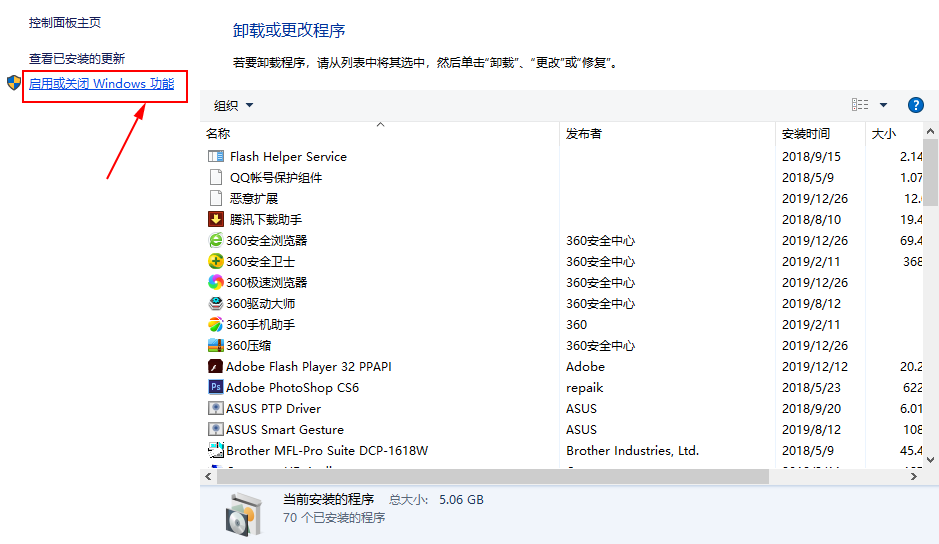Click publisher Brother Industries, Ltd.

(632, 451)
